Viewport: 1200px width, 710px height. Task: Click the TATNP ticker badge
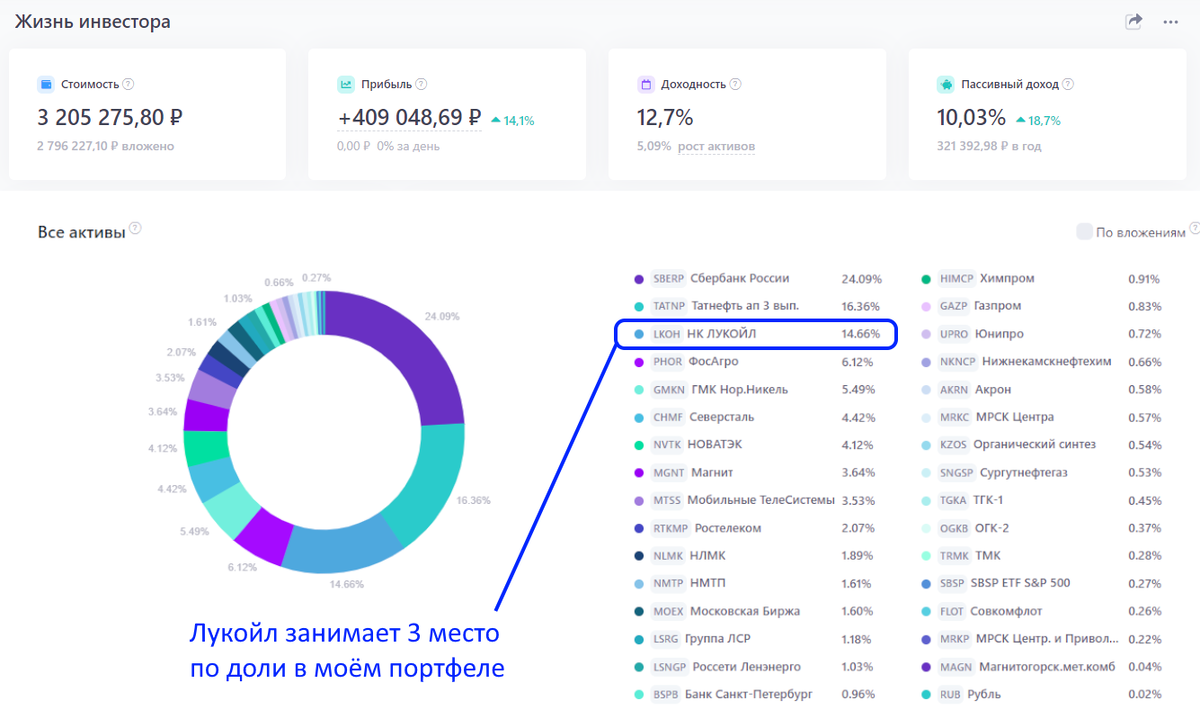669,306
